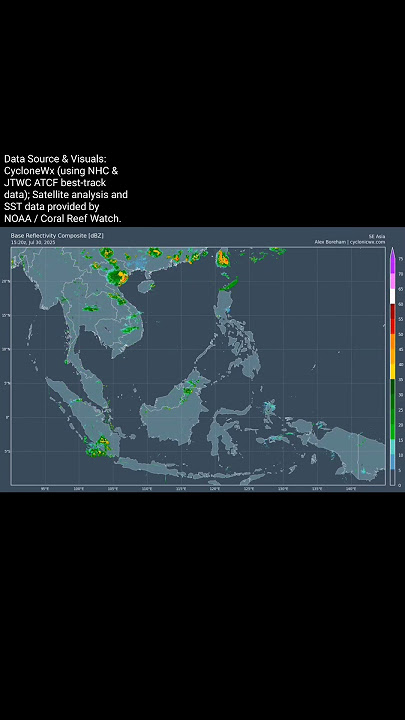Click the 'SE Asia' region label
The image size is (405, 720).
point(377,236)
